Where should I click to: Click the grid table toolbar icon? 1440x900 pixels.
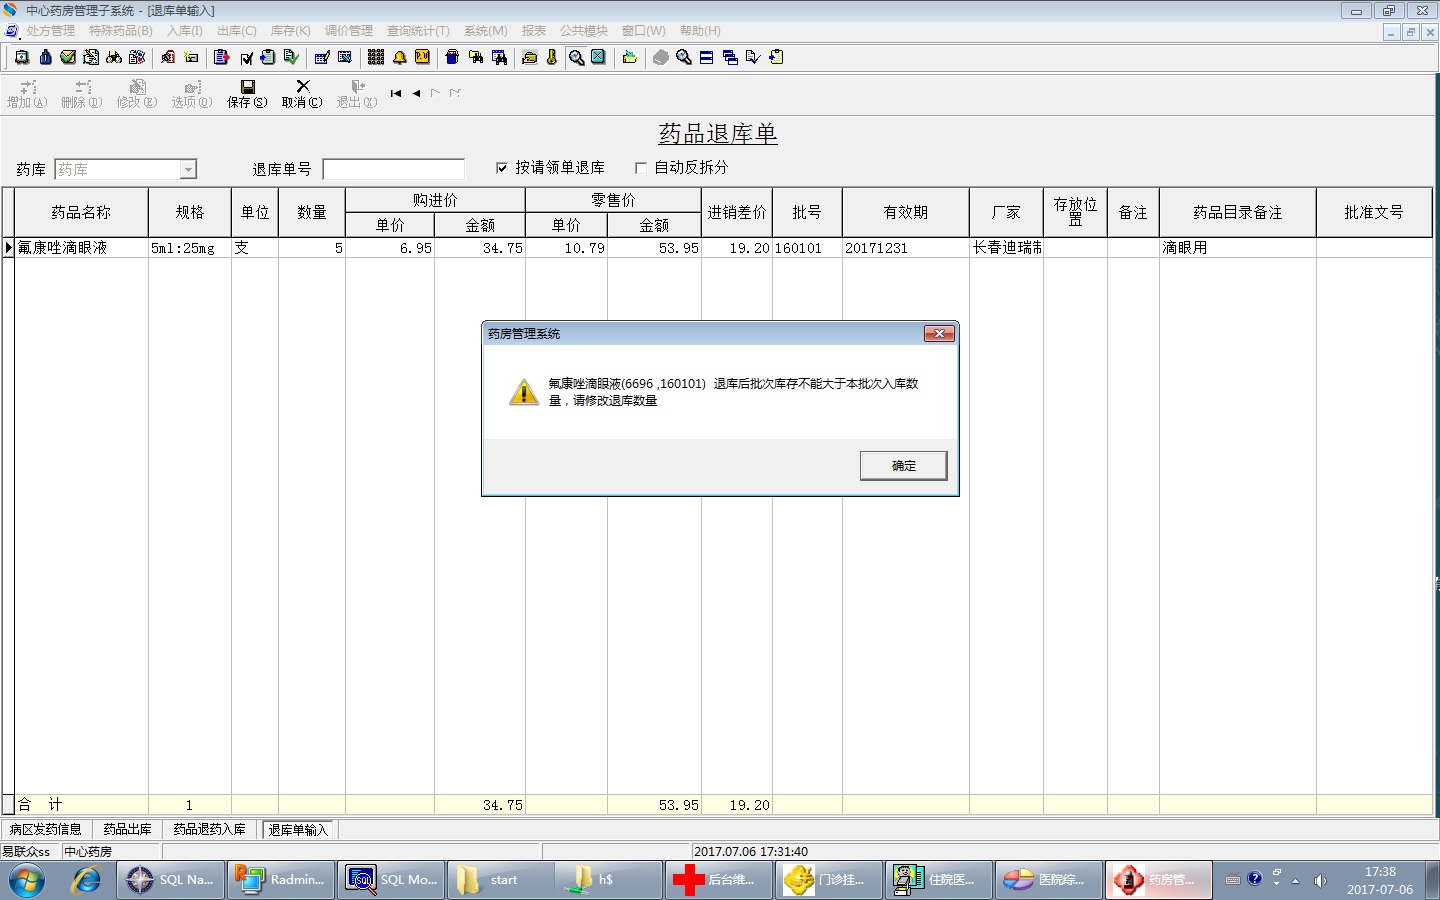[376, 57]
